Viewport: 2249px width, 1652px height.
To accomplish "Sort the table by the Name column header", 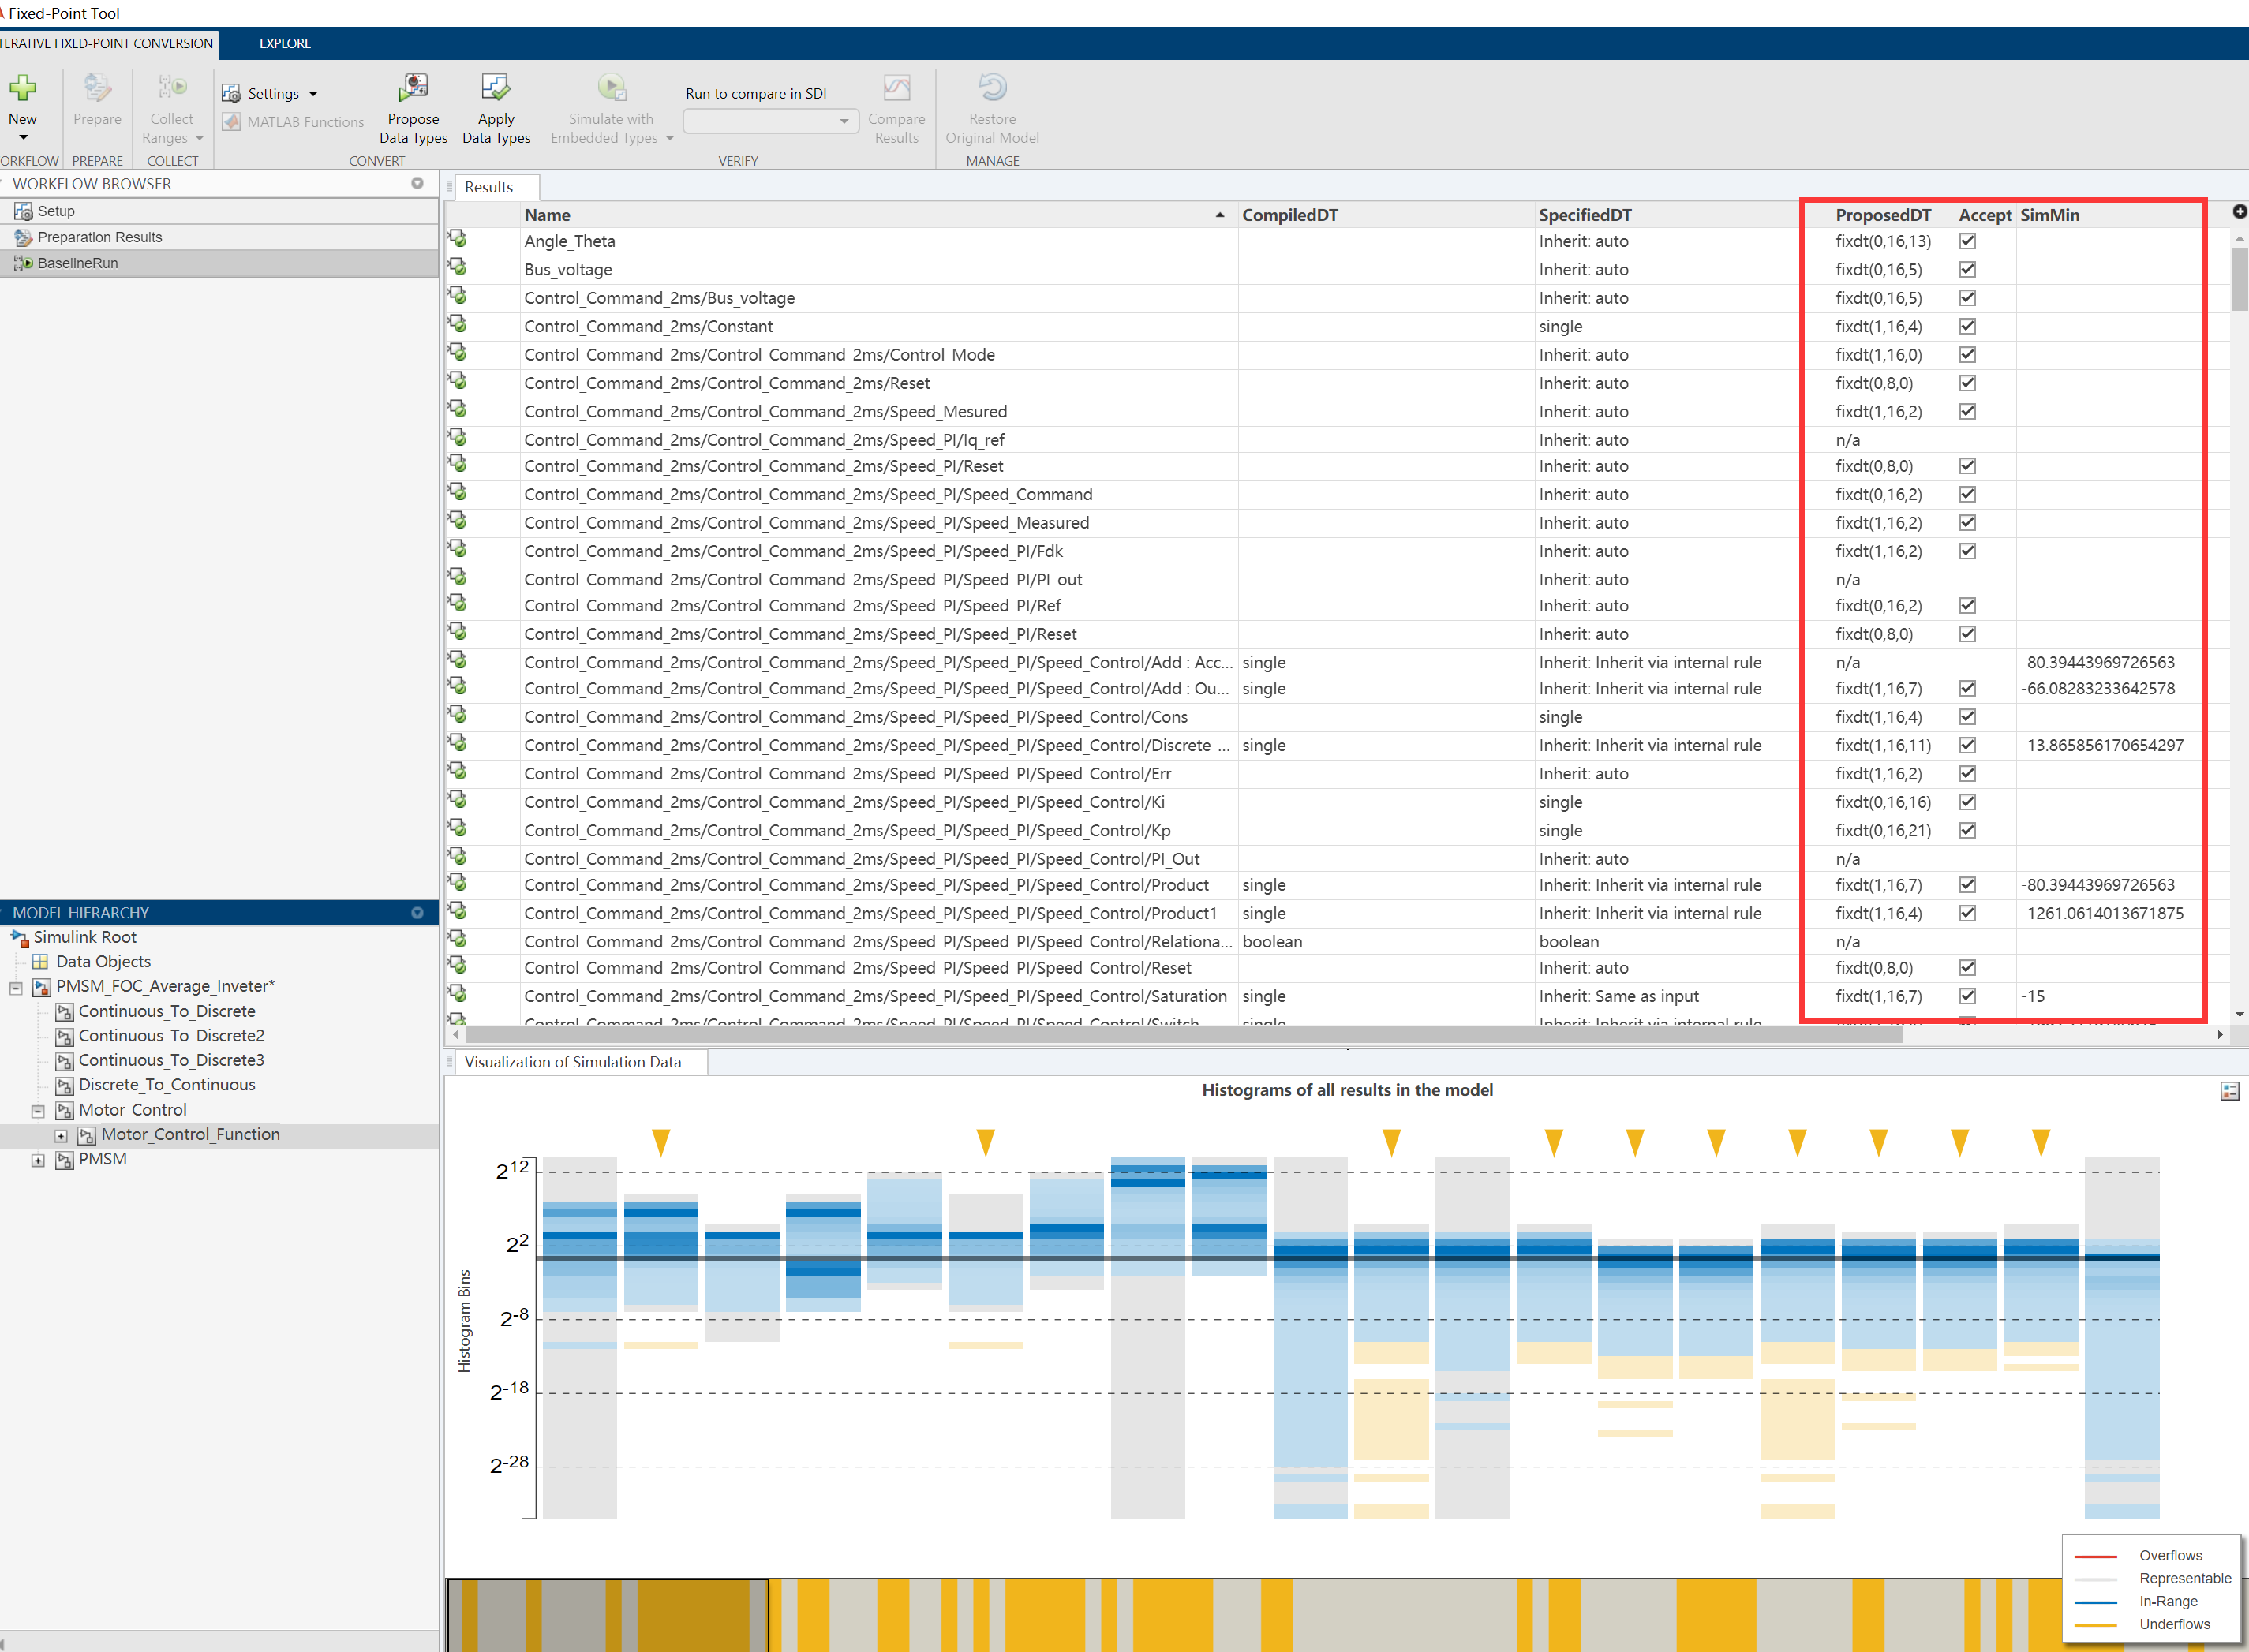I will coord(548,215).
